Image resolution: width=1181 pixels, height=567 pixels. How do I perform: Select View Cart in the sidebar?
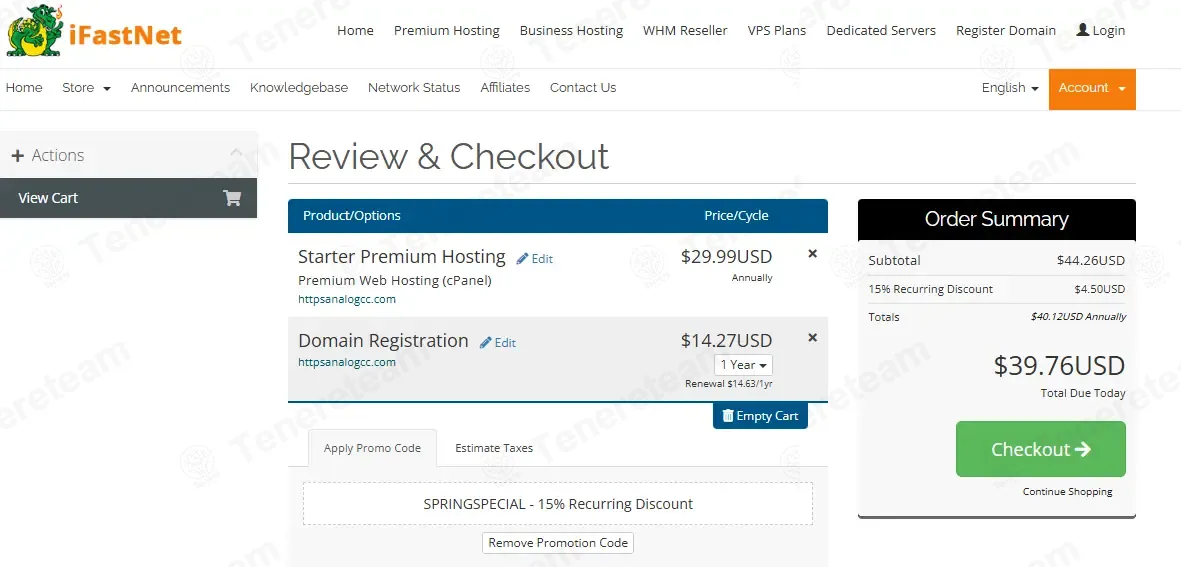pyautogui.click(x=128, y=198)
